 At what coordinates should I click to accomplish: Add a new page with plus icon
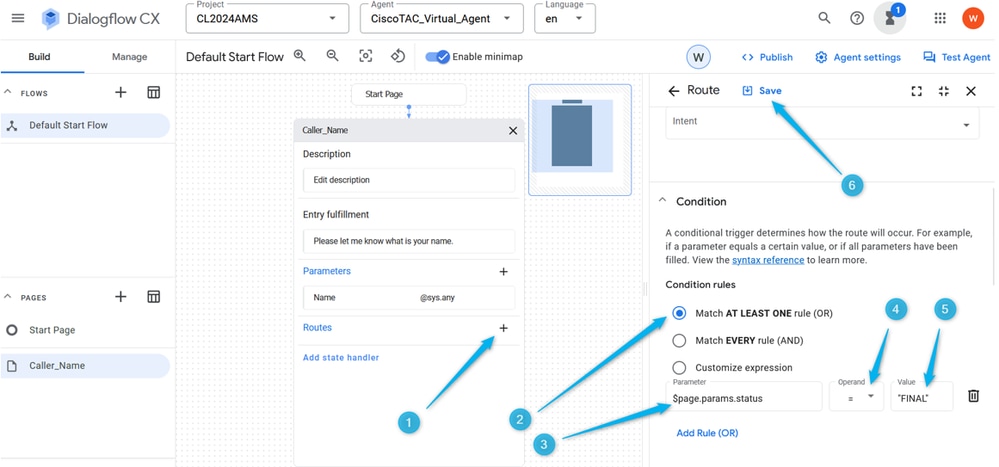[120, 296]
